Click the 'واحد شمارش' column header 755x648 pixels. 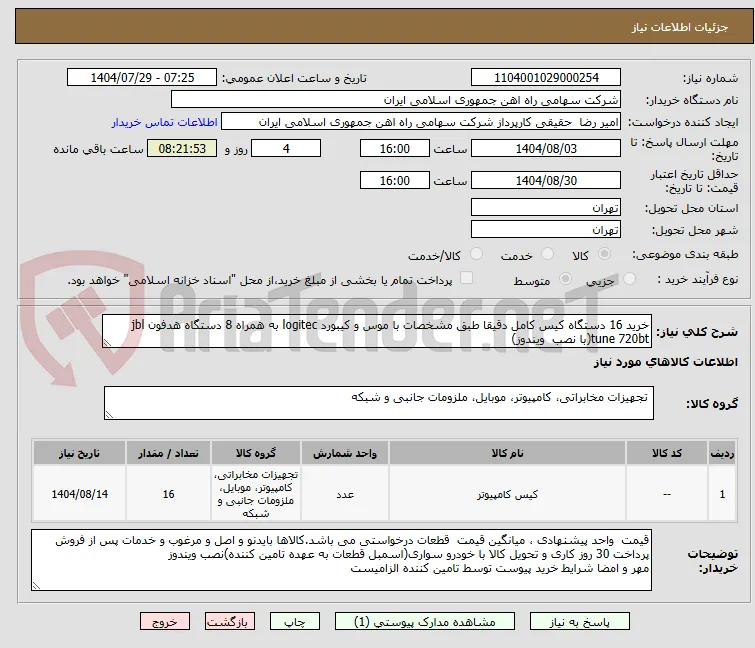point(345,454)
